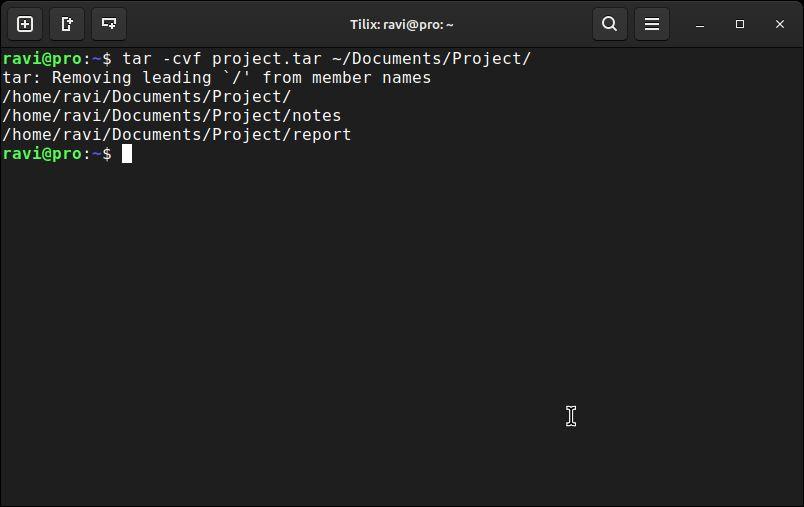The image size is (804, 507).
Task: Add a terminal to the right
Action: click(x=67, y=24)
